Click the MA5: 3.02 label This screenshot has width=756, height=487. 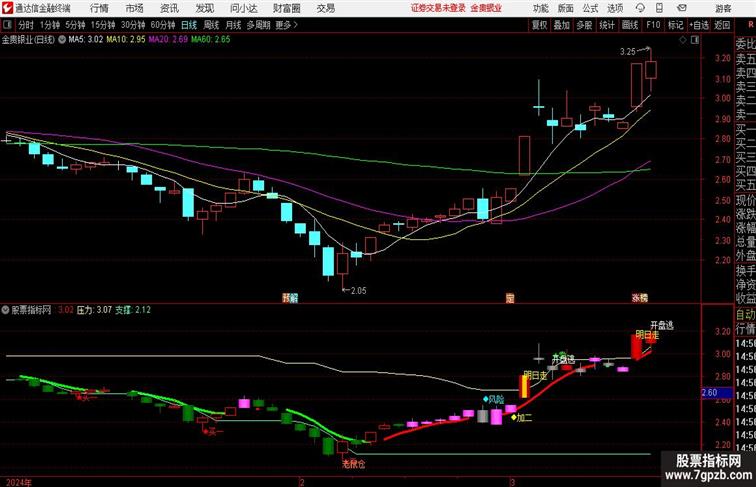pos(86,40)
